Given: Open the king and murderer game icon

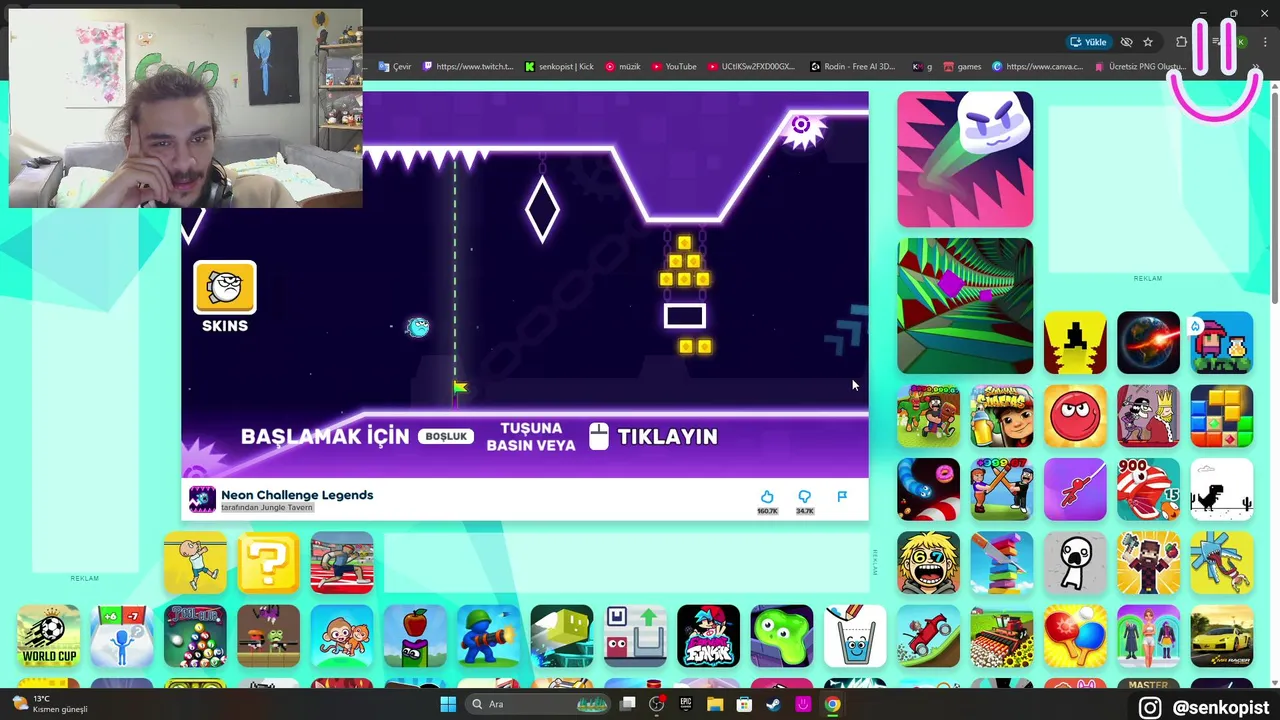Looking at the screenshot, I should [1148, 416].
